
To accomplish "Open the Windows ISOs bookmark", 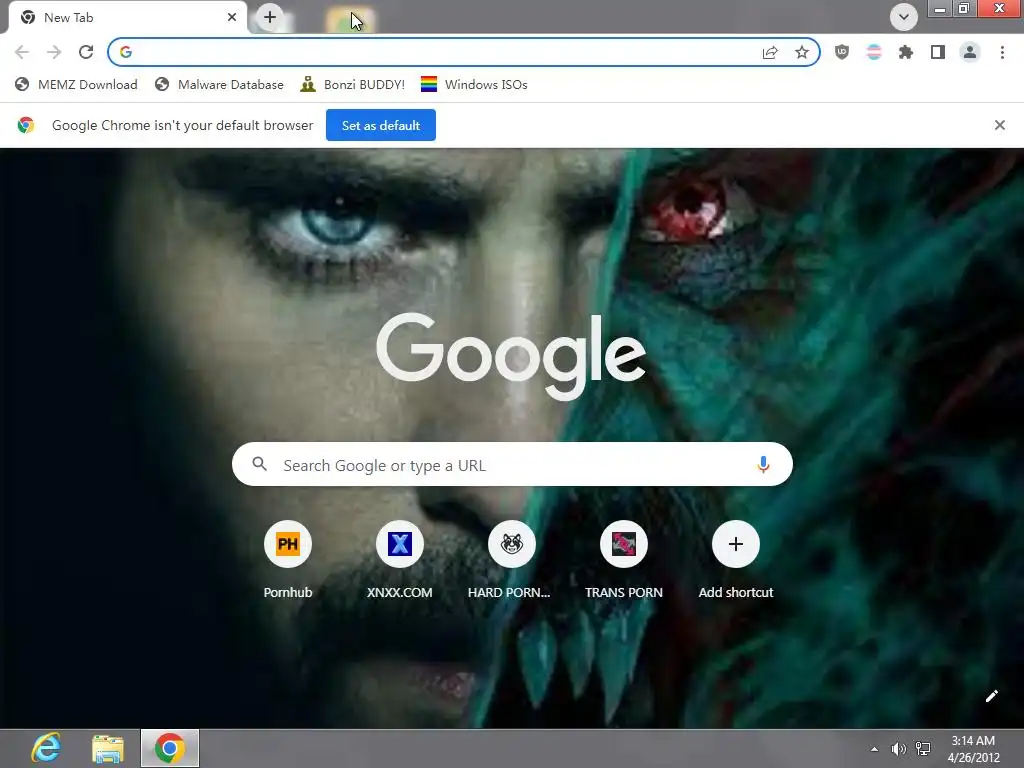I will (474, 84).
